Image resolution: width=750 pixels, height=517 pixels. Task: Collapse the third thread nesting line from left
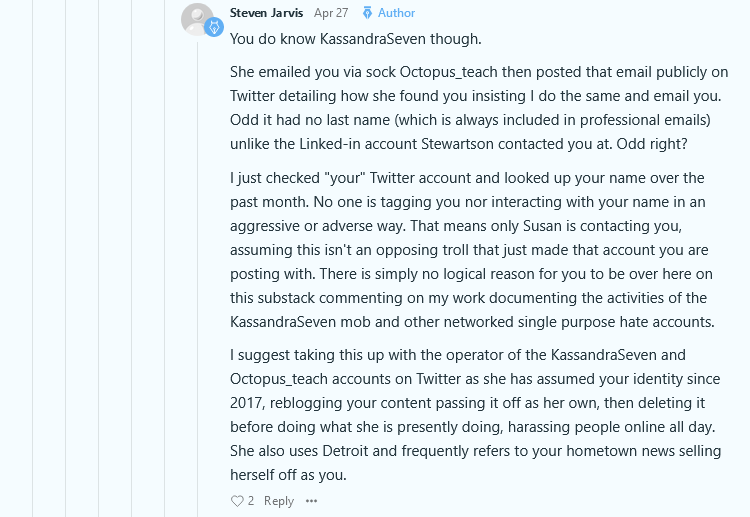coord(99,258)
